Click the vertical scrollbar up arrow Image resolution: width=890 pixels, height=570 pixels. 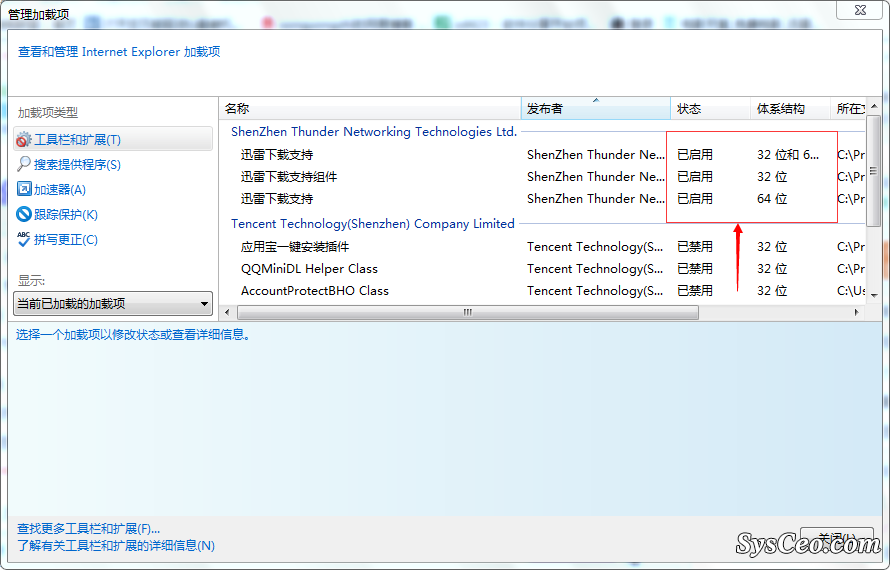pyautogui.click(x=874, y=106)
